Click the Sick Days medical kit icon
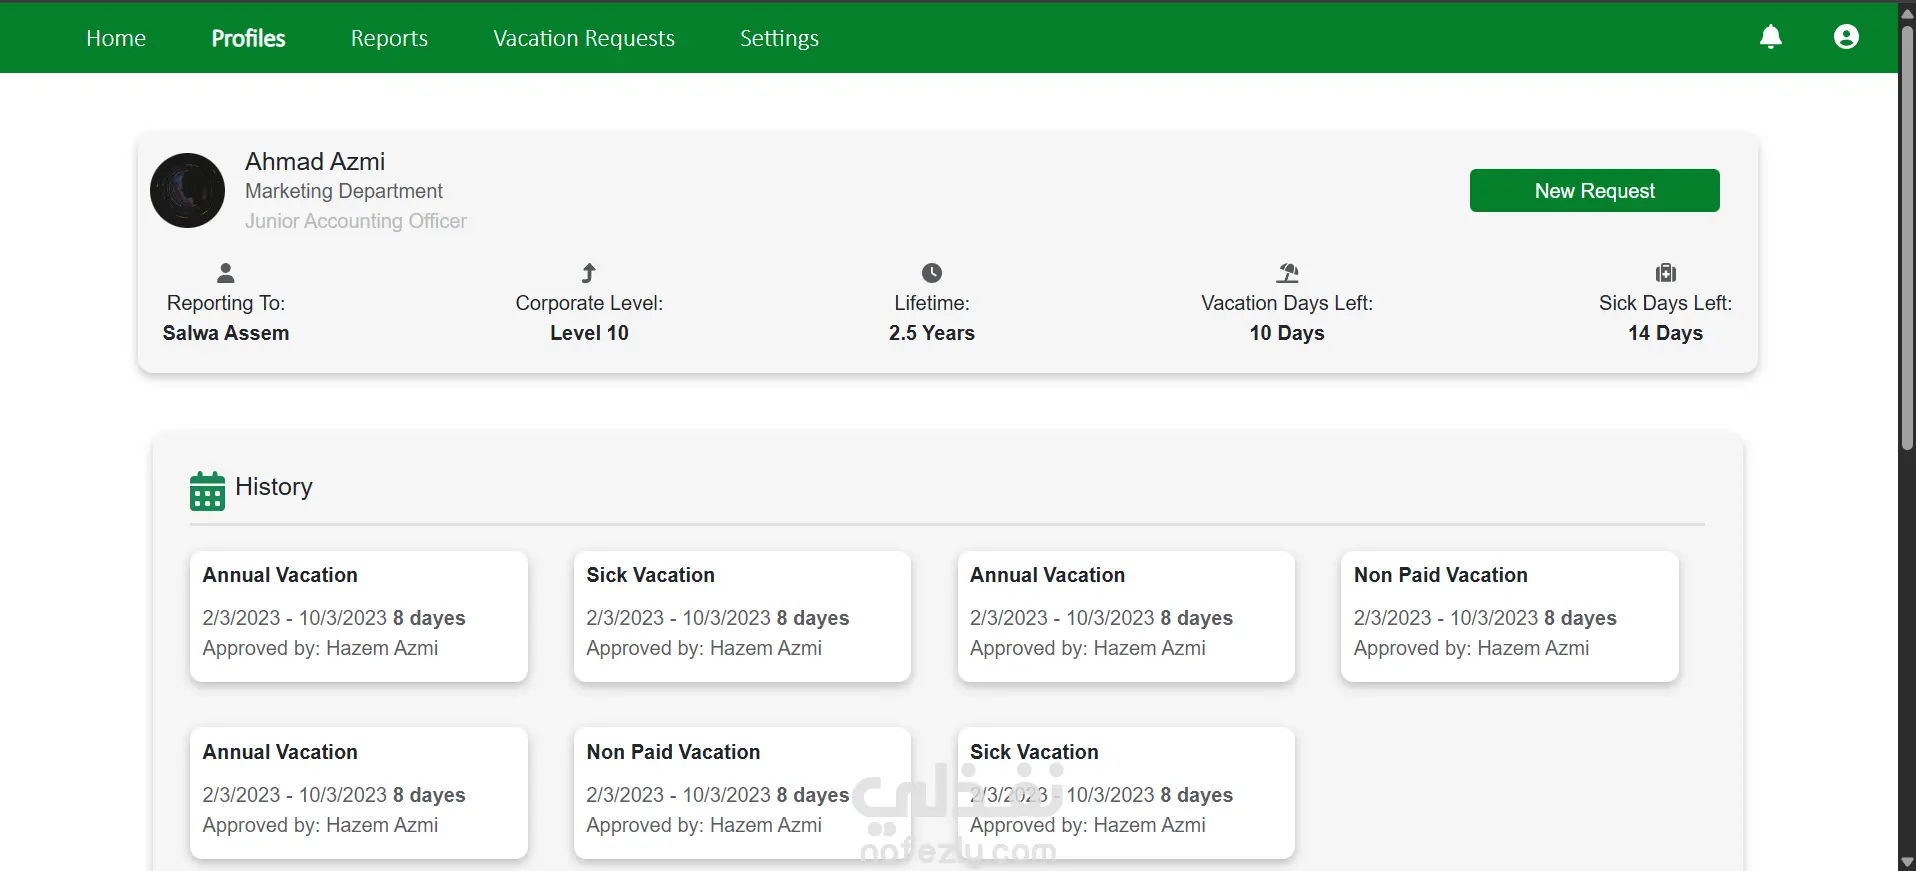 pyautogui.click(x=1666, y=273)
